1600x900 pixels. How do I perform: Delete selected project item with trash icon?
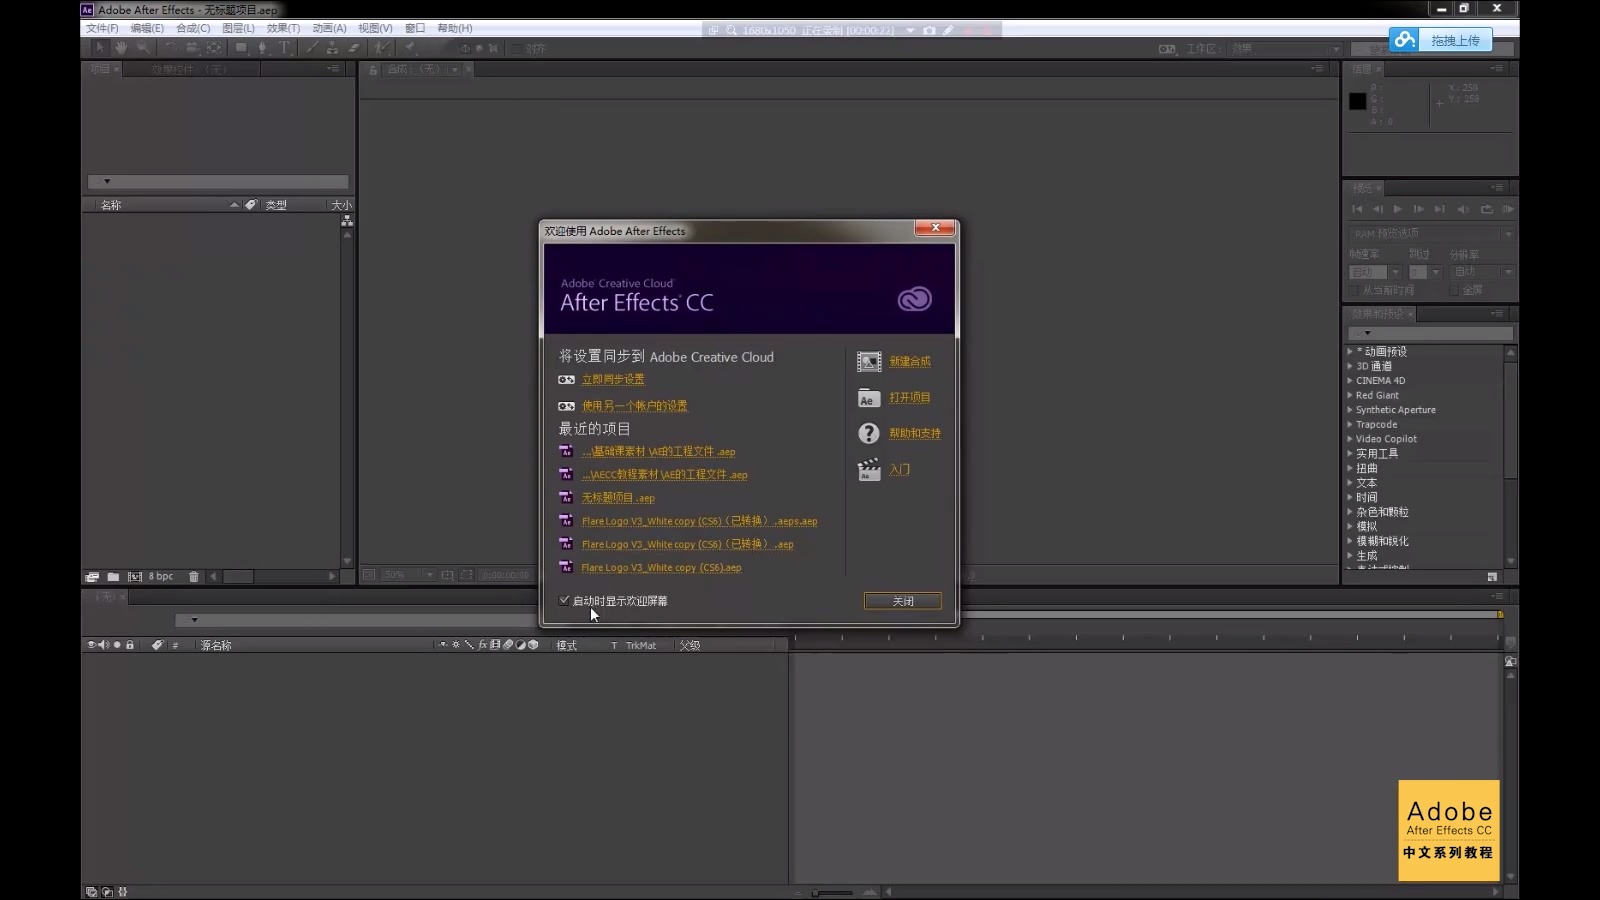coord(194,577)
